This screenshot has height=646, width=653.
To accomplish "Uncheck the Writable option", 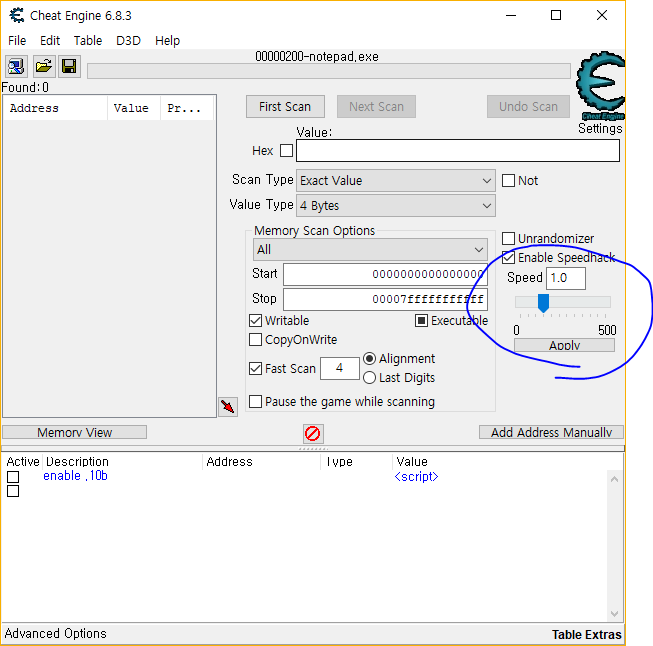I will coord(255,321).
